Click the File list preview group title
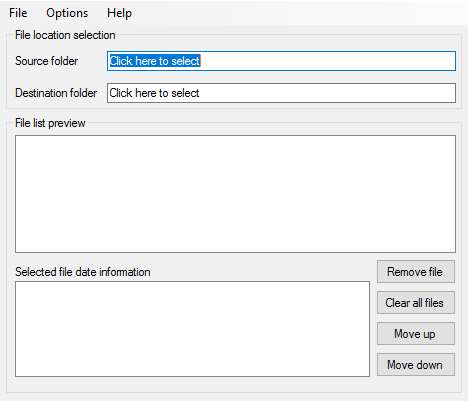This screenshot has width=468, height=401. click(x=50, y=123)
